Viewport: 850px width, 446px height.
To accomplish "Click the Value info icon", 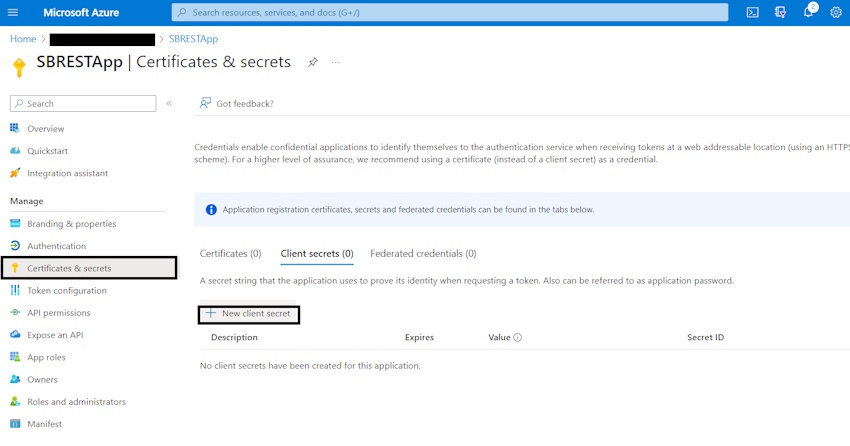I will pyautogui.click(x=518, y=338).
